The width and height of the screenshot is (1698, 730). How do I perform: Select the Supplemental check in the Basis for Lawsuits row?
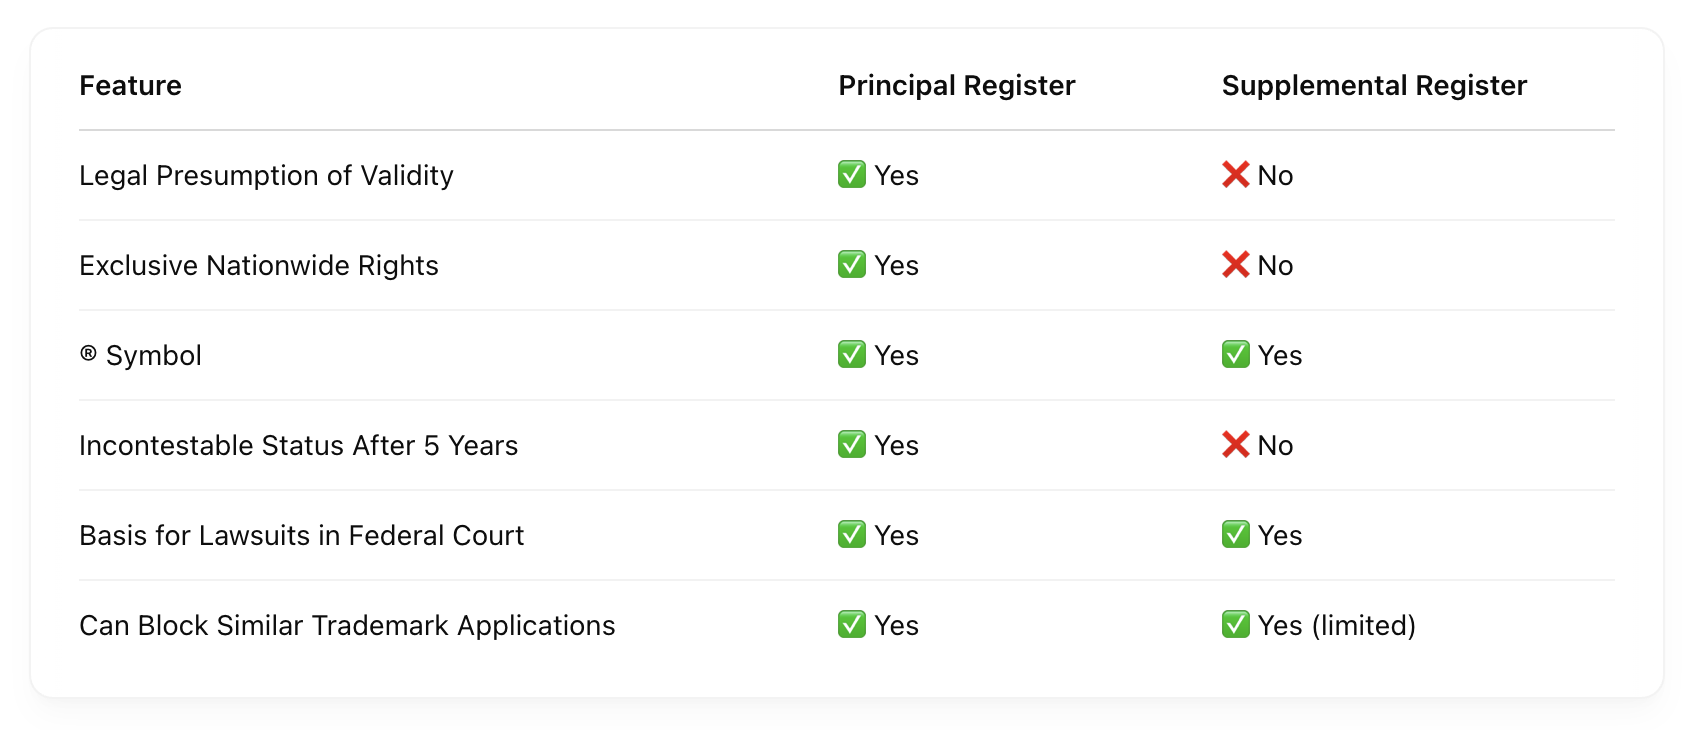[1235, 534]
